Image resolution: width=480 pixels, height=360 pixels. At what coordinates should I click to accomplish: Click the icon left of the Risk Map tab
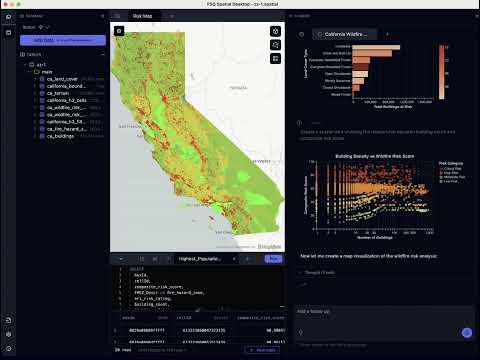click(x=117, y=16)
